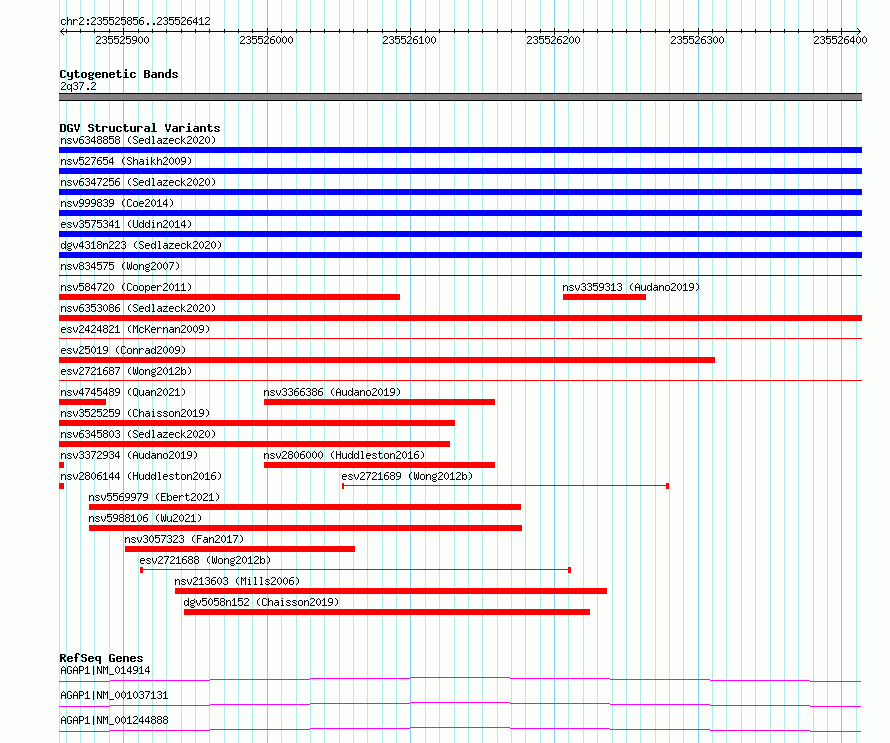Screen dimensions: 890x743
Task: Click the AGAP1|NM_014914 gene label
Action: pos(105,670)
